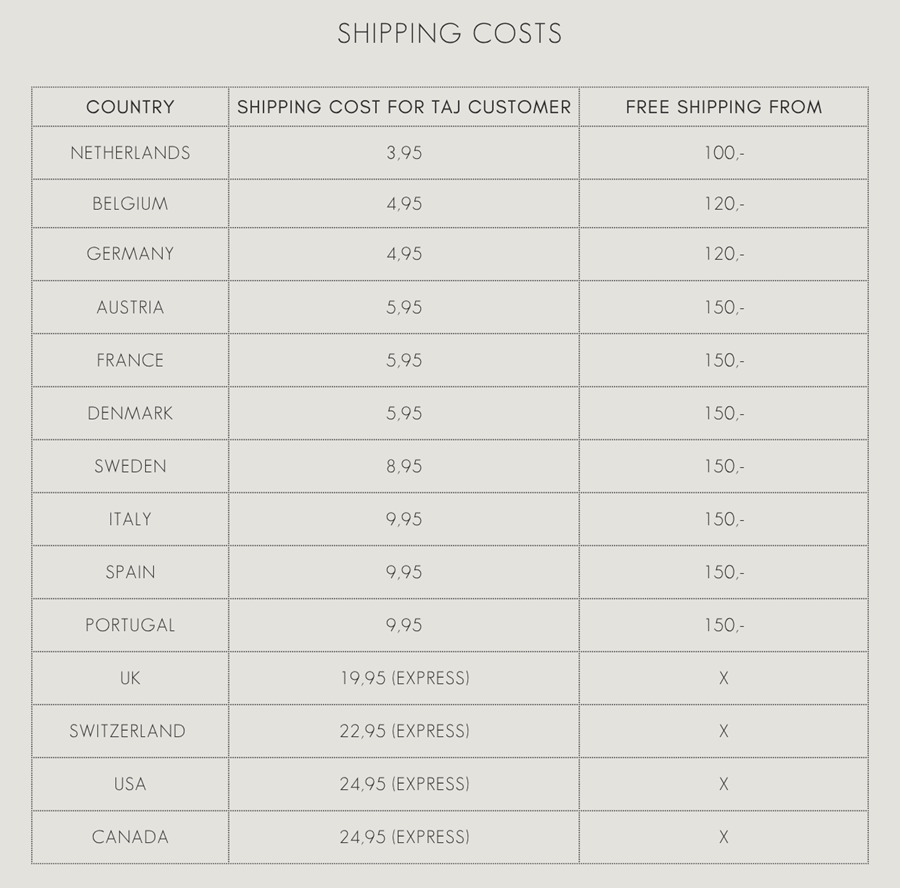900x888 pixels.
Task: Click the X in the UK row
Action: point(724,678)
